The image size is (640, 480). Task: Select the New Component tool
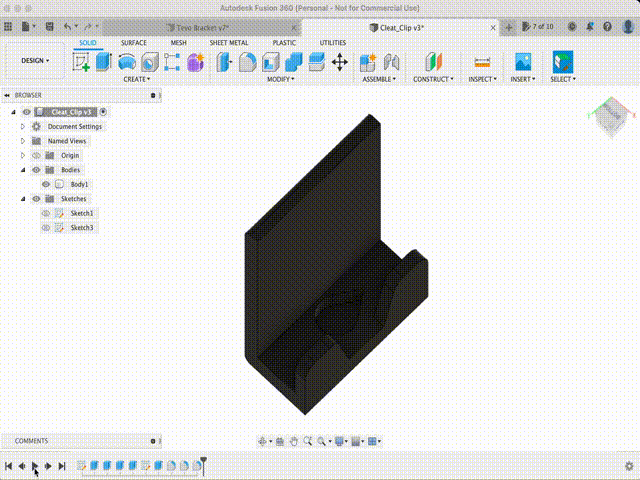coord(368,62)
